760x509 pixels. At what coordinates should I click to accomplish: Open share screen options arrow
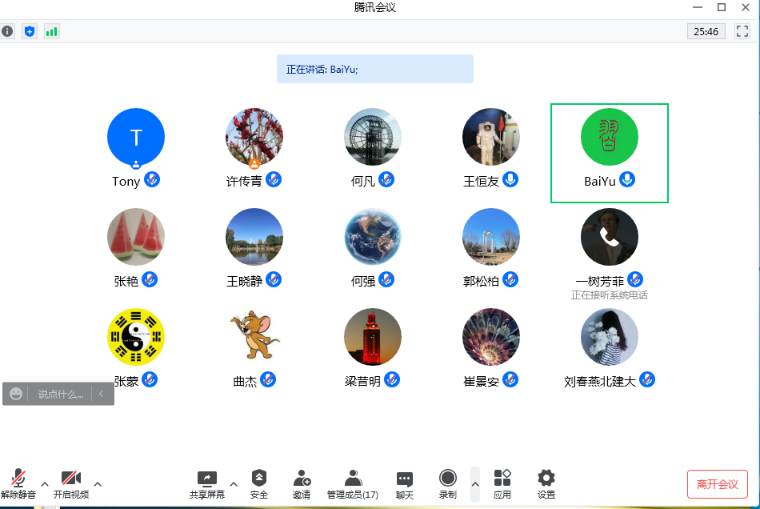[234, 484]
